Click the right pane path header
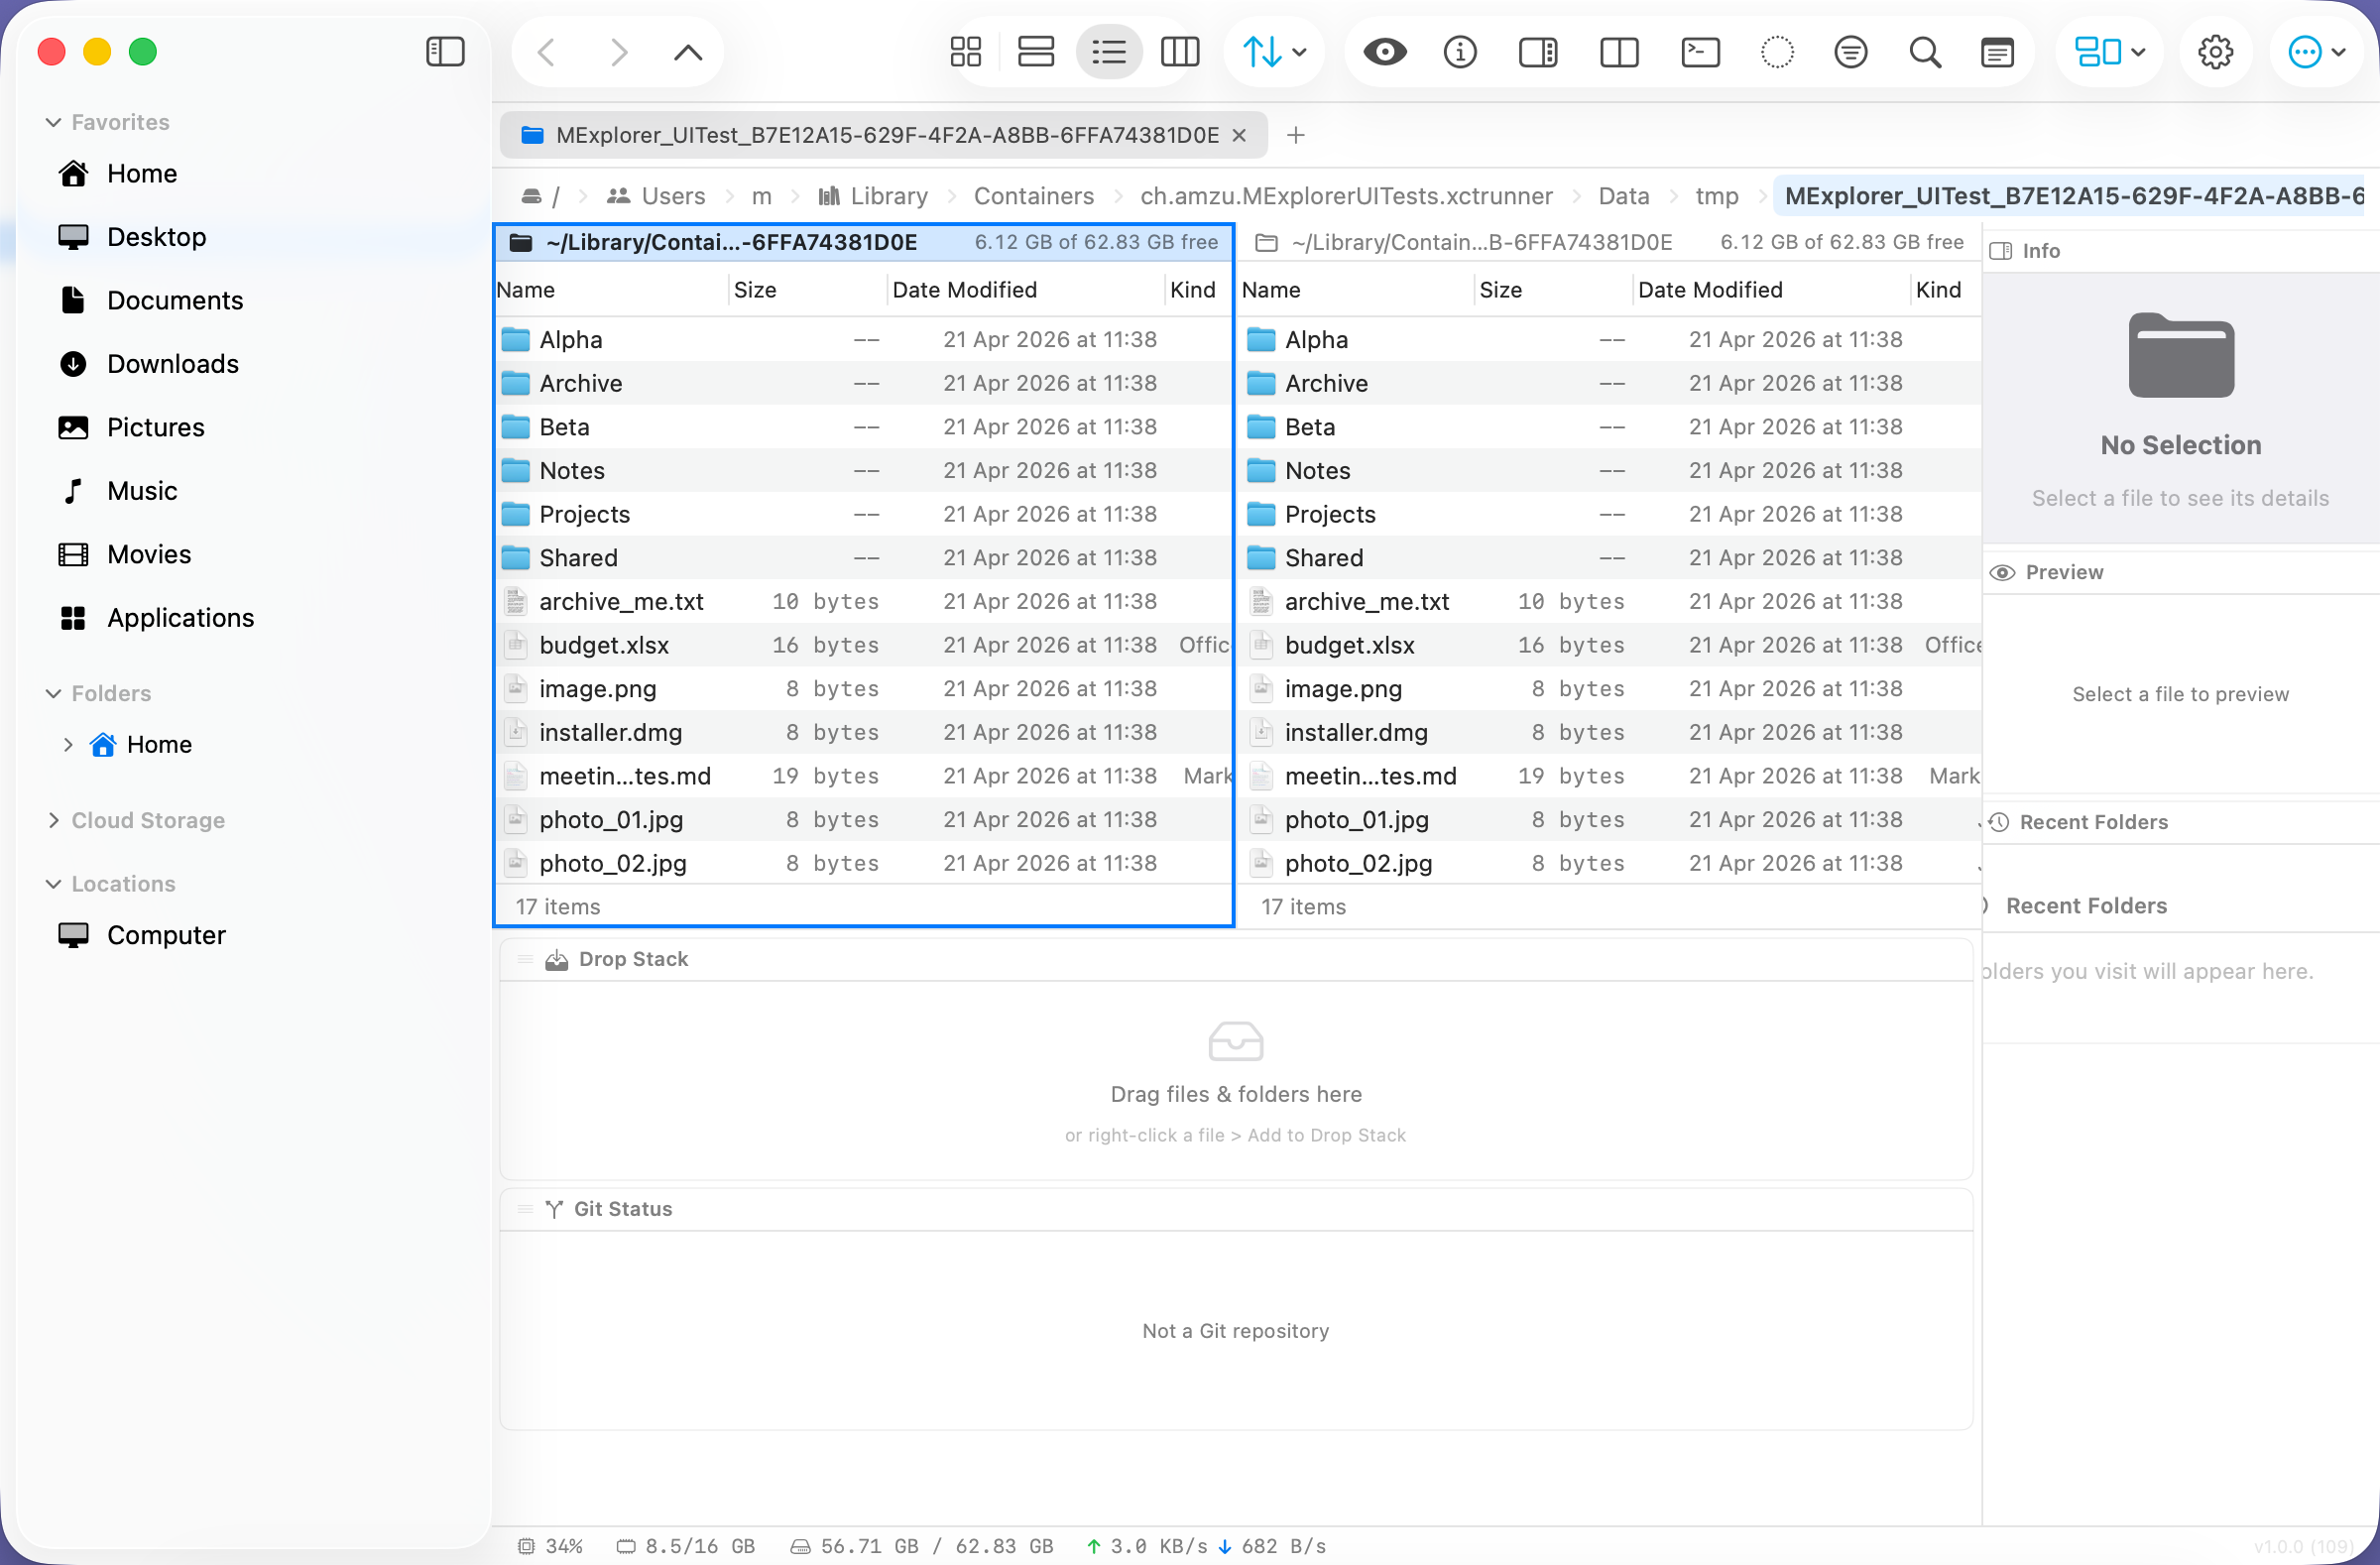The image size is (2380, 1565). point(1610,242)
